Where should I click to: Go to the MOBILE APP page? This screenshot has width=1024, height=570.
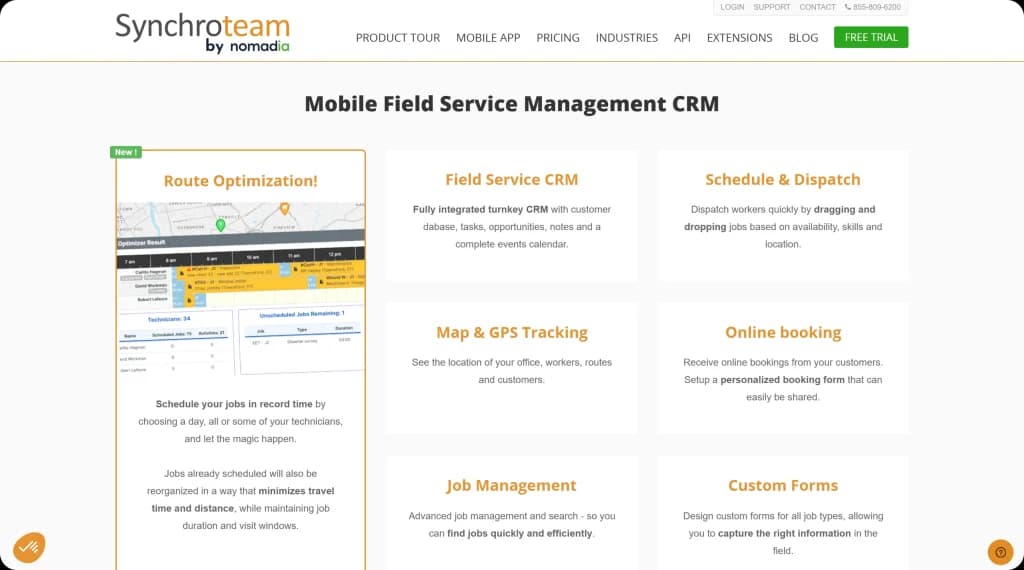[488, 38]
